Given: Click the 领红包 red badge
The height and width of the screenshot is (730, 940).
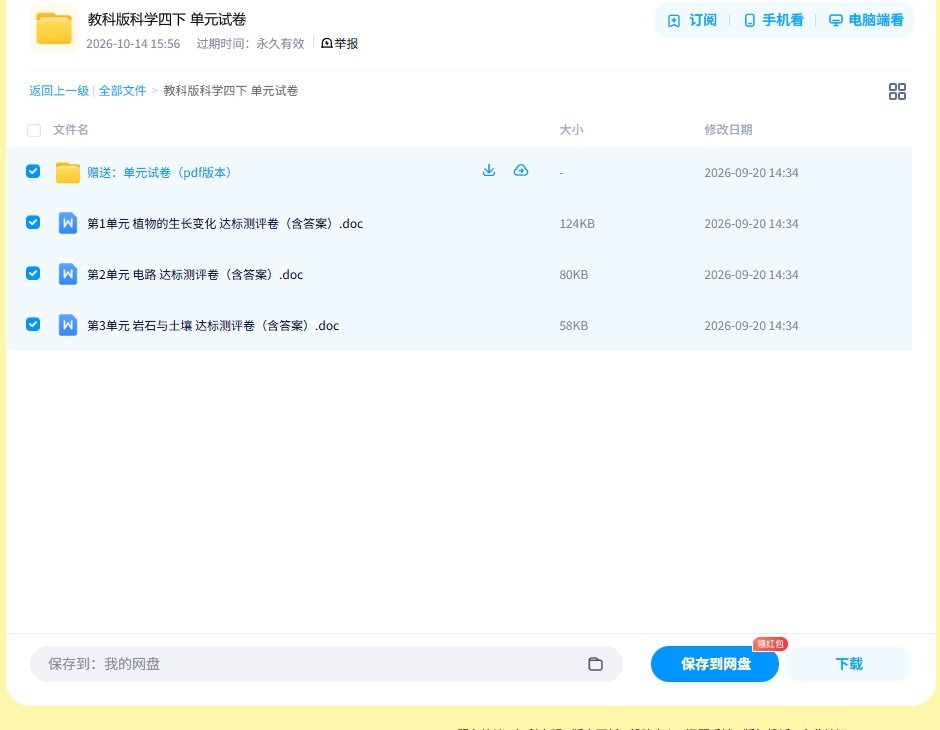Looking at the screenshot, I should [770, 644].
